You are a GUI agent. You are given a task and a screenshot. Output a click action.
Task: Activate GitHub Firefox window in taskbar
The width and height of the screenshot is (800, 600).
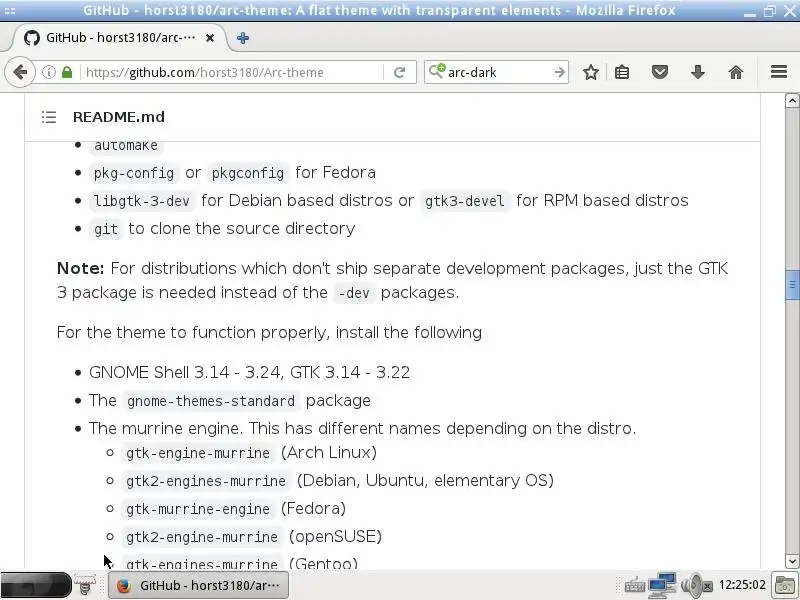pyautogui.click(x=198, y=585)
